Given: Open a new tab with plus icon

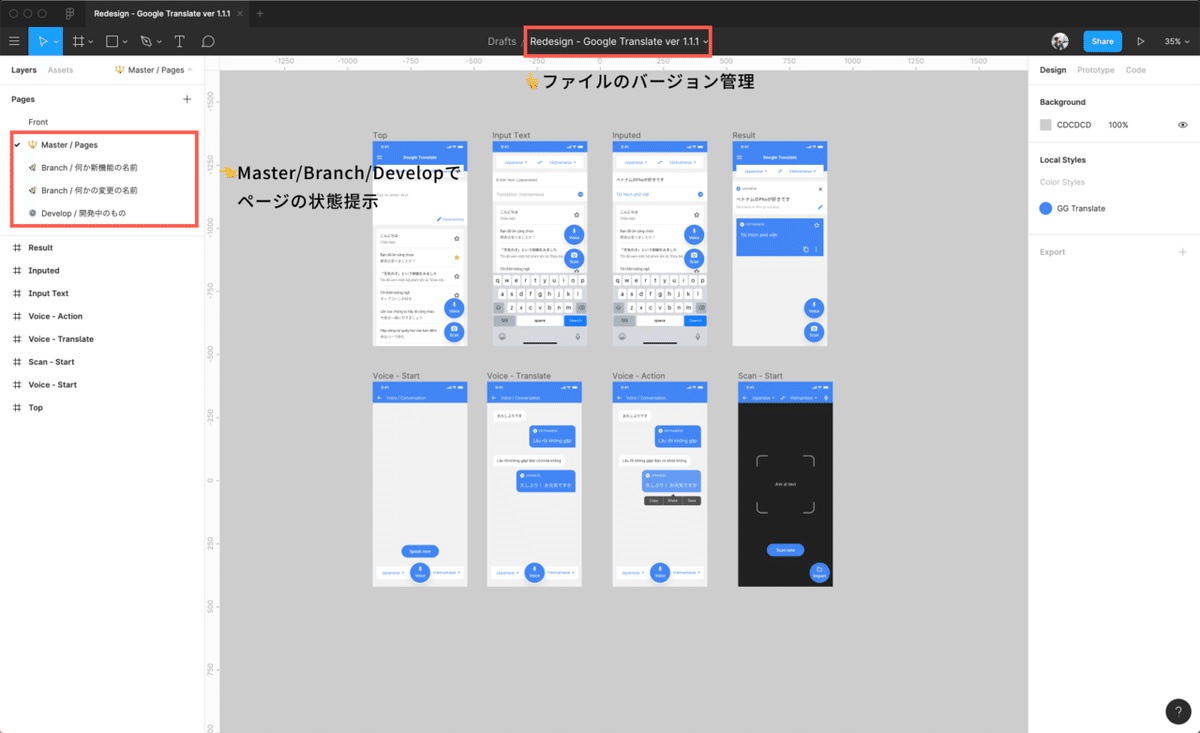Looking at the screenshot, I should coord(260,14).
